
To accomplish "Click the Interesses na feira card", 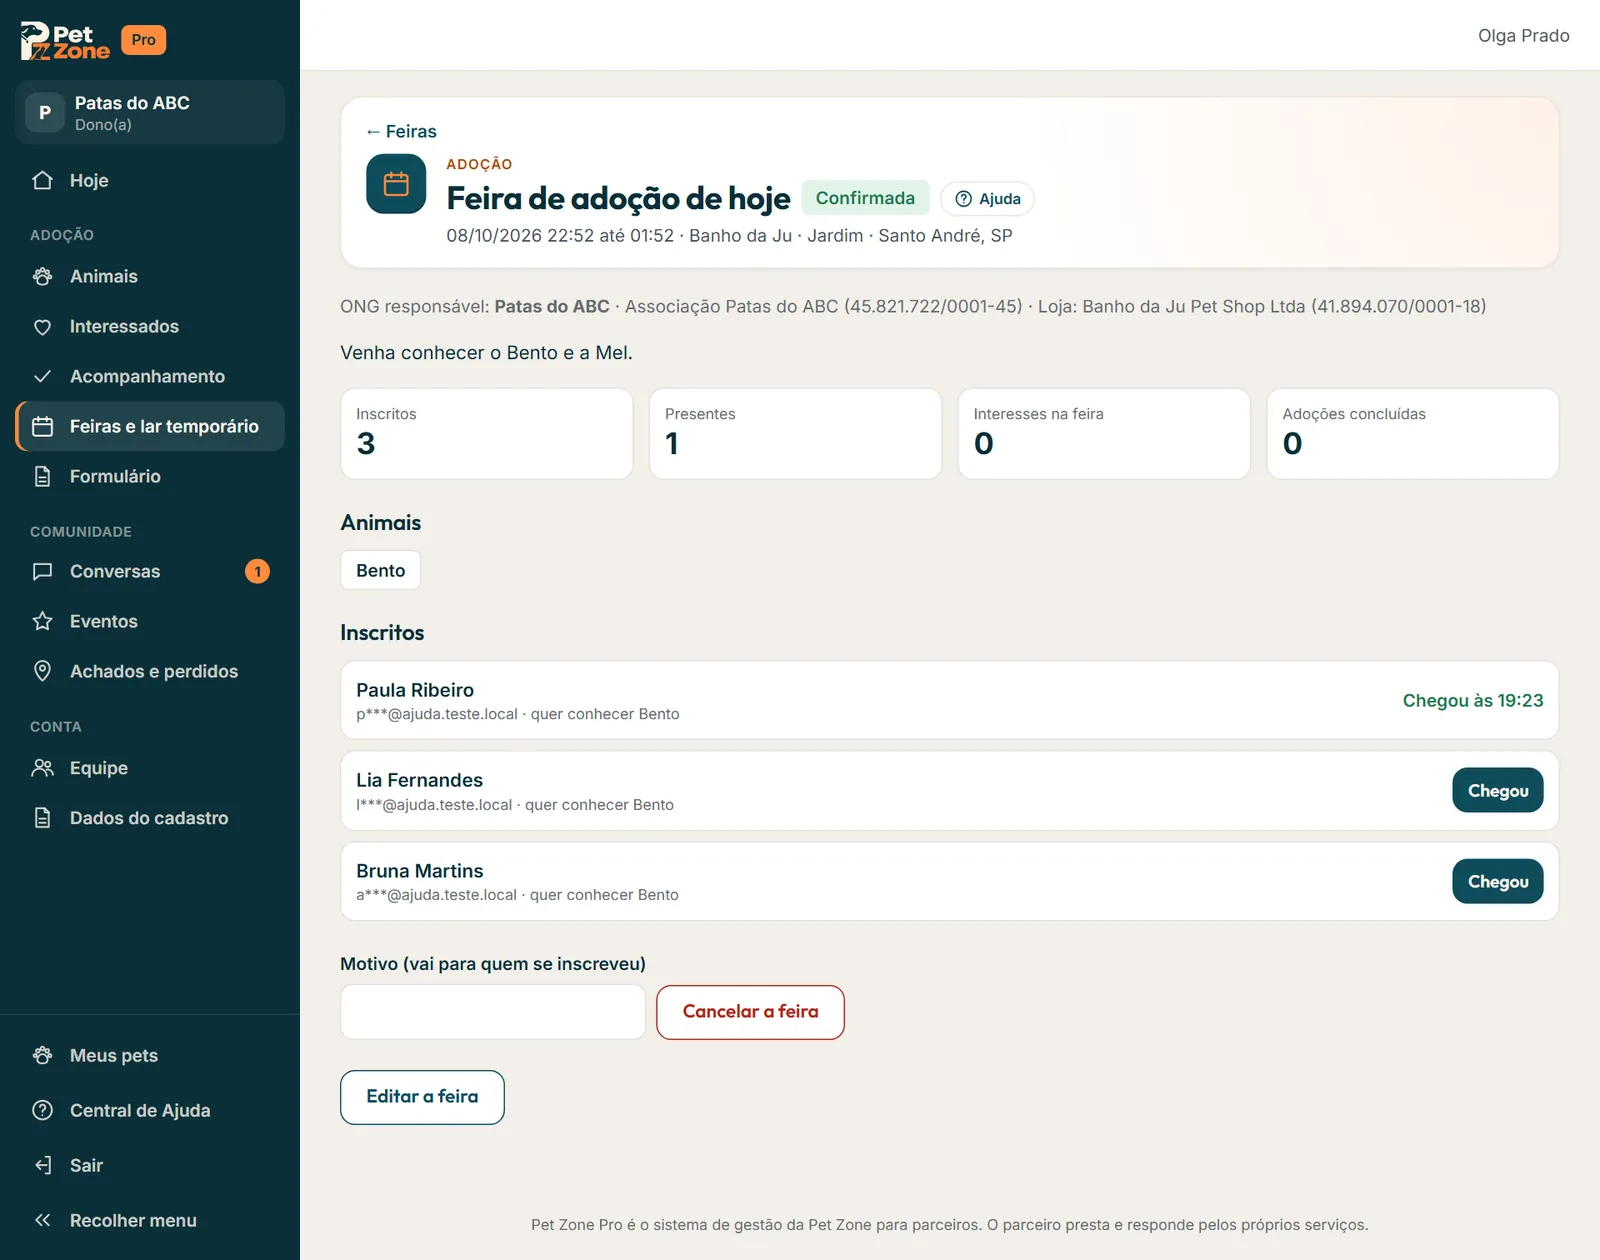I will click(x=1104, y=434).
